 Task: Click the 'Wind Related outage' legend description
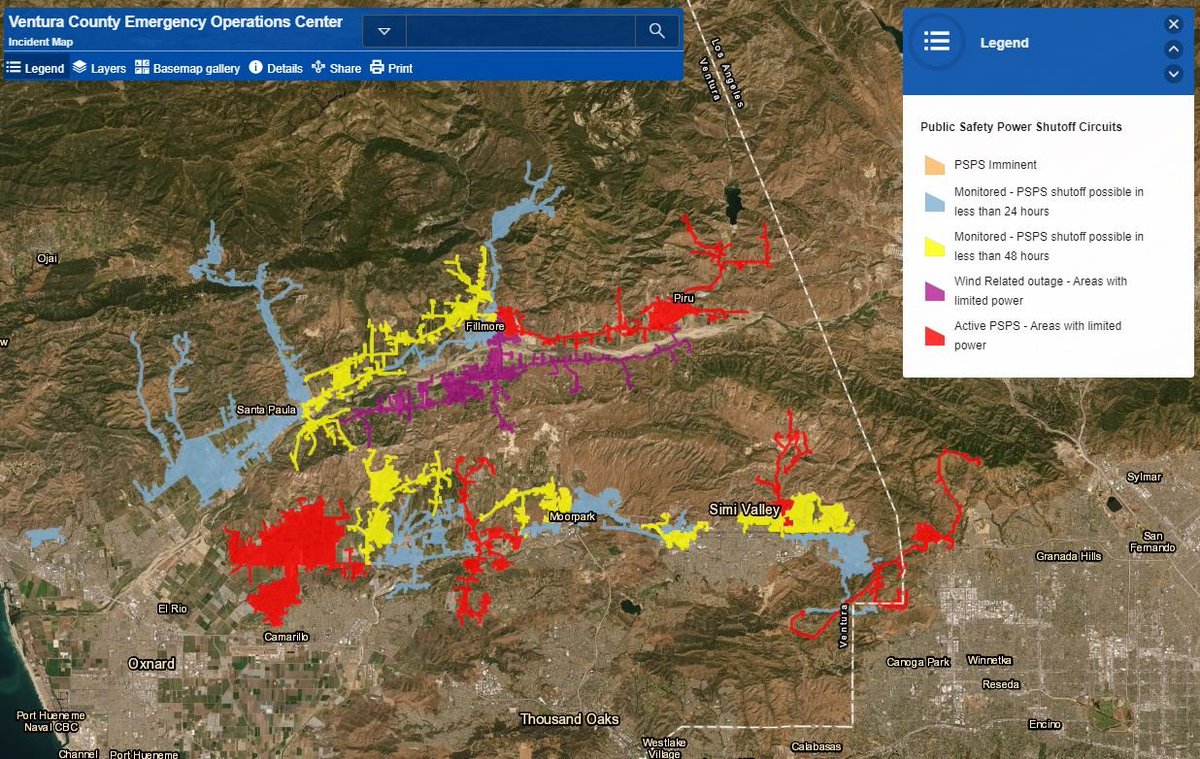point(1040,291)
